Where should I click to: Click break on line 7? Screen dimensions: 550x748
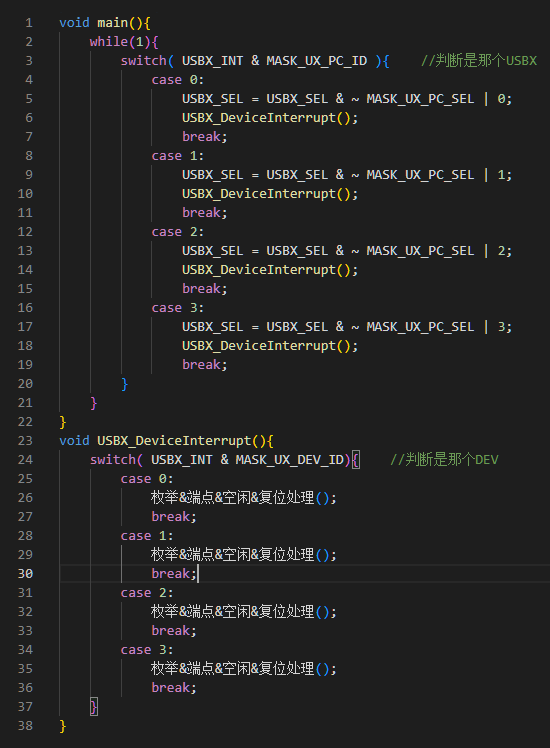(x=201, y=137)
